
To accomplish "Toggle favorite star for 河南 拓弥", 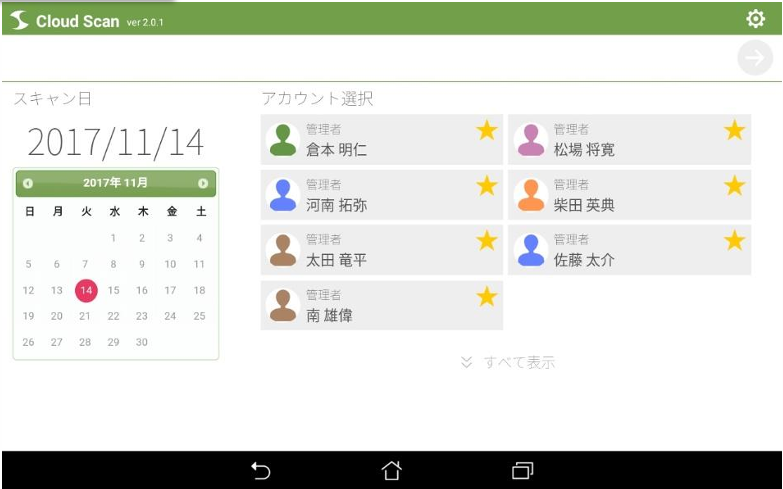I will click(486, 186).
